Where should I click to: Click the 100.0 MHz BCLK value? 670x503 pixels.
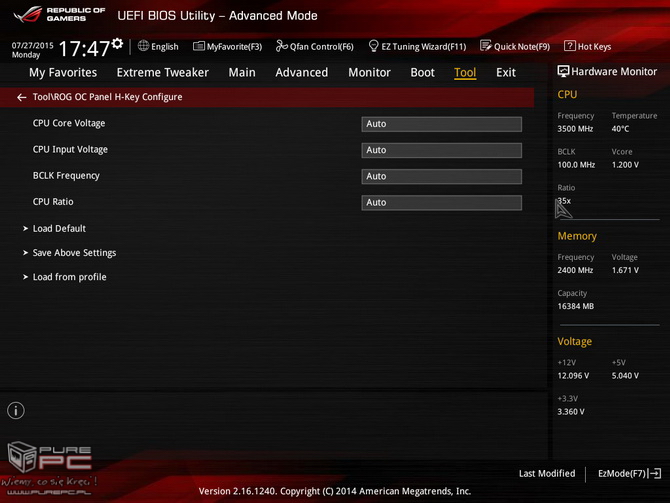point(576,165)
